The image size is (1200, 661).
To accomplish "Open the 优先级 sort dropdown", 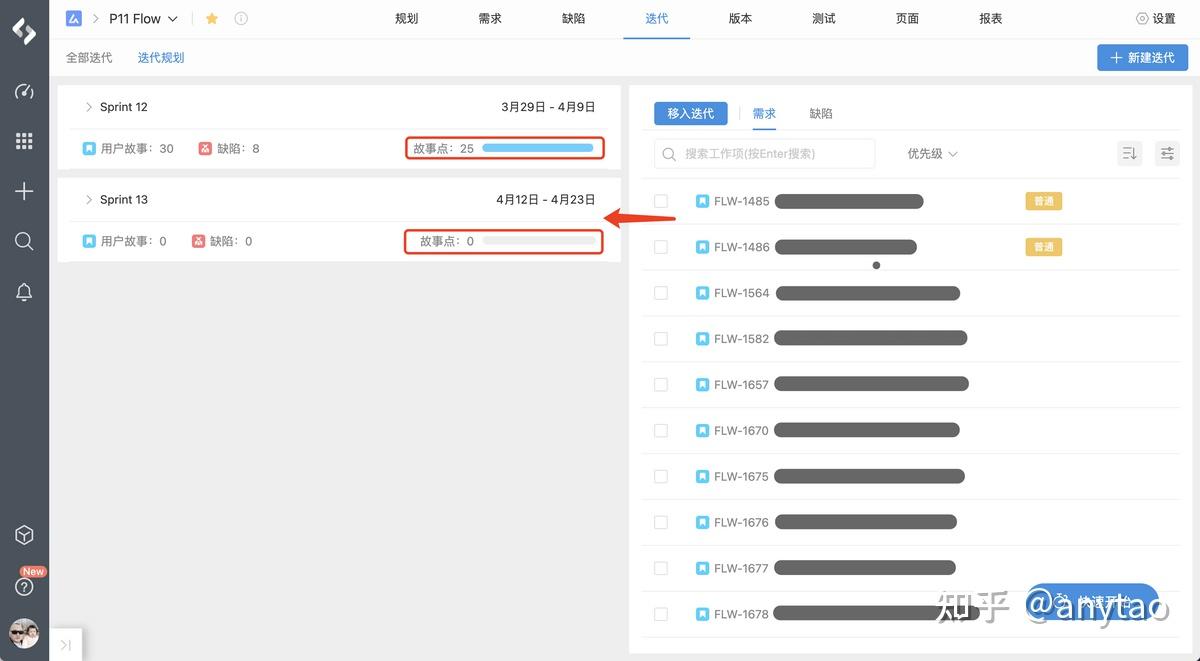I will pos(930,153).
